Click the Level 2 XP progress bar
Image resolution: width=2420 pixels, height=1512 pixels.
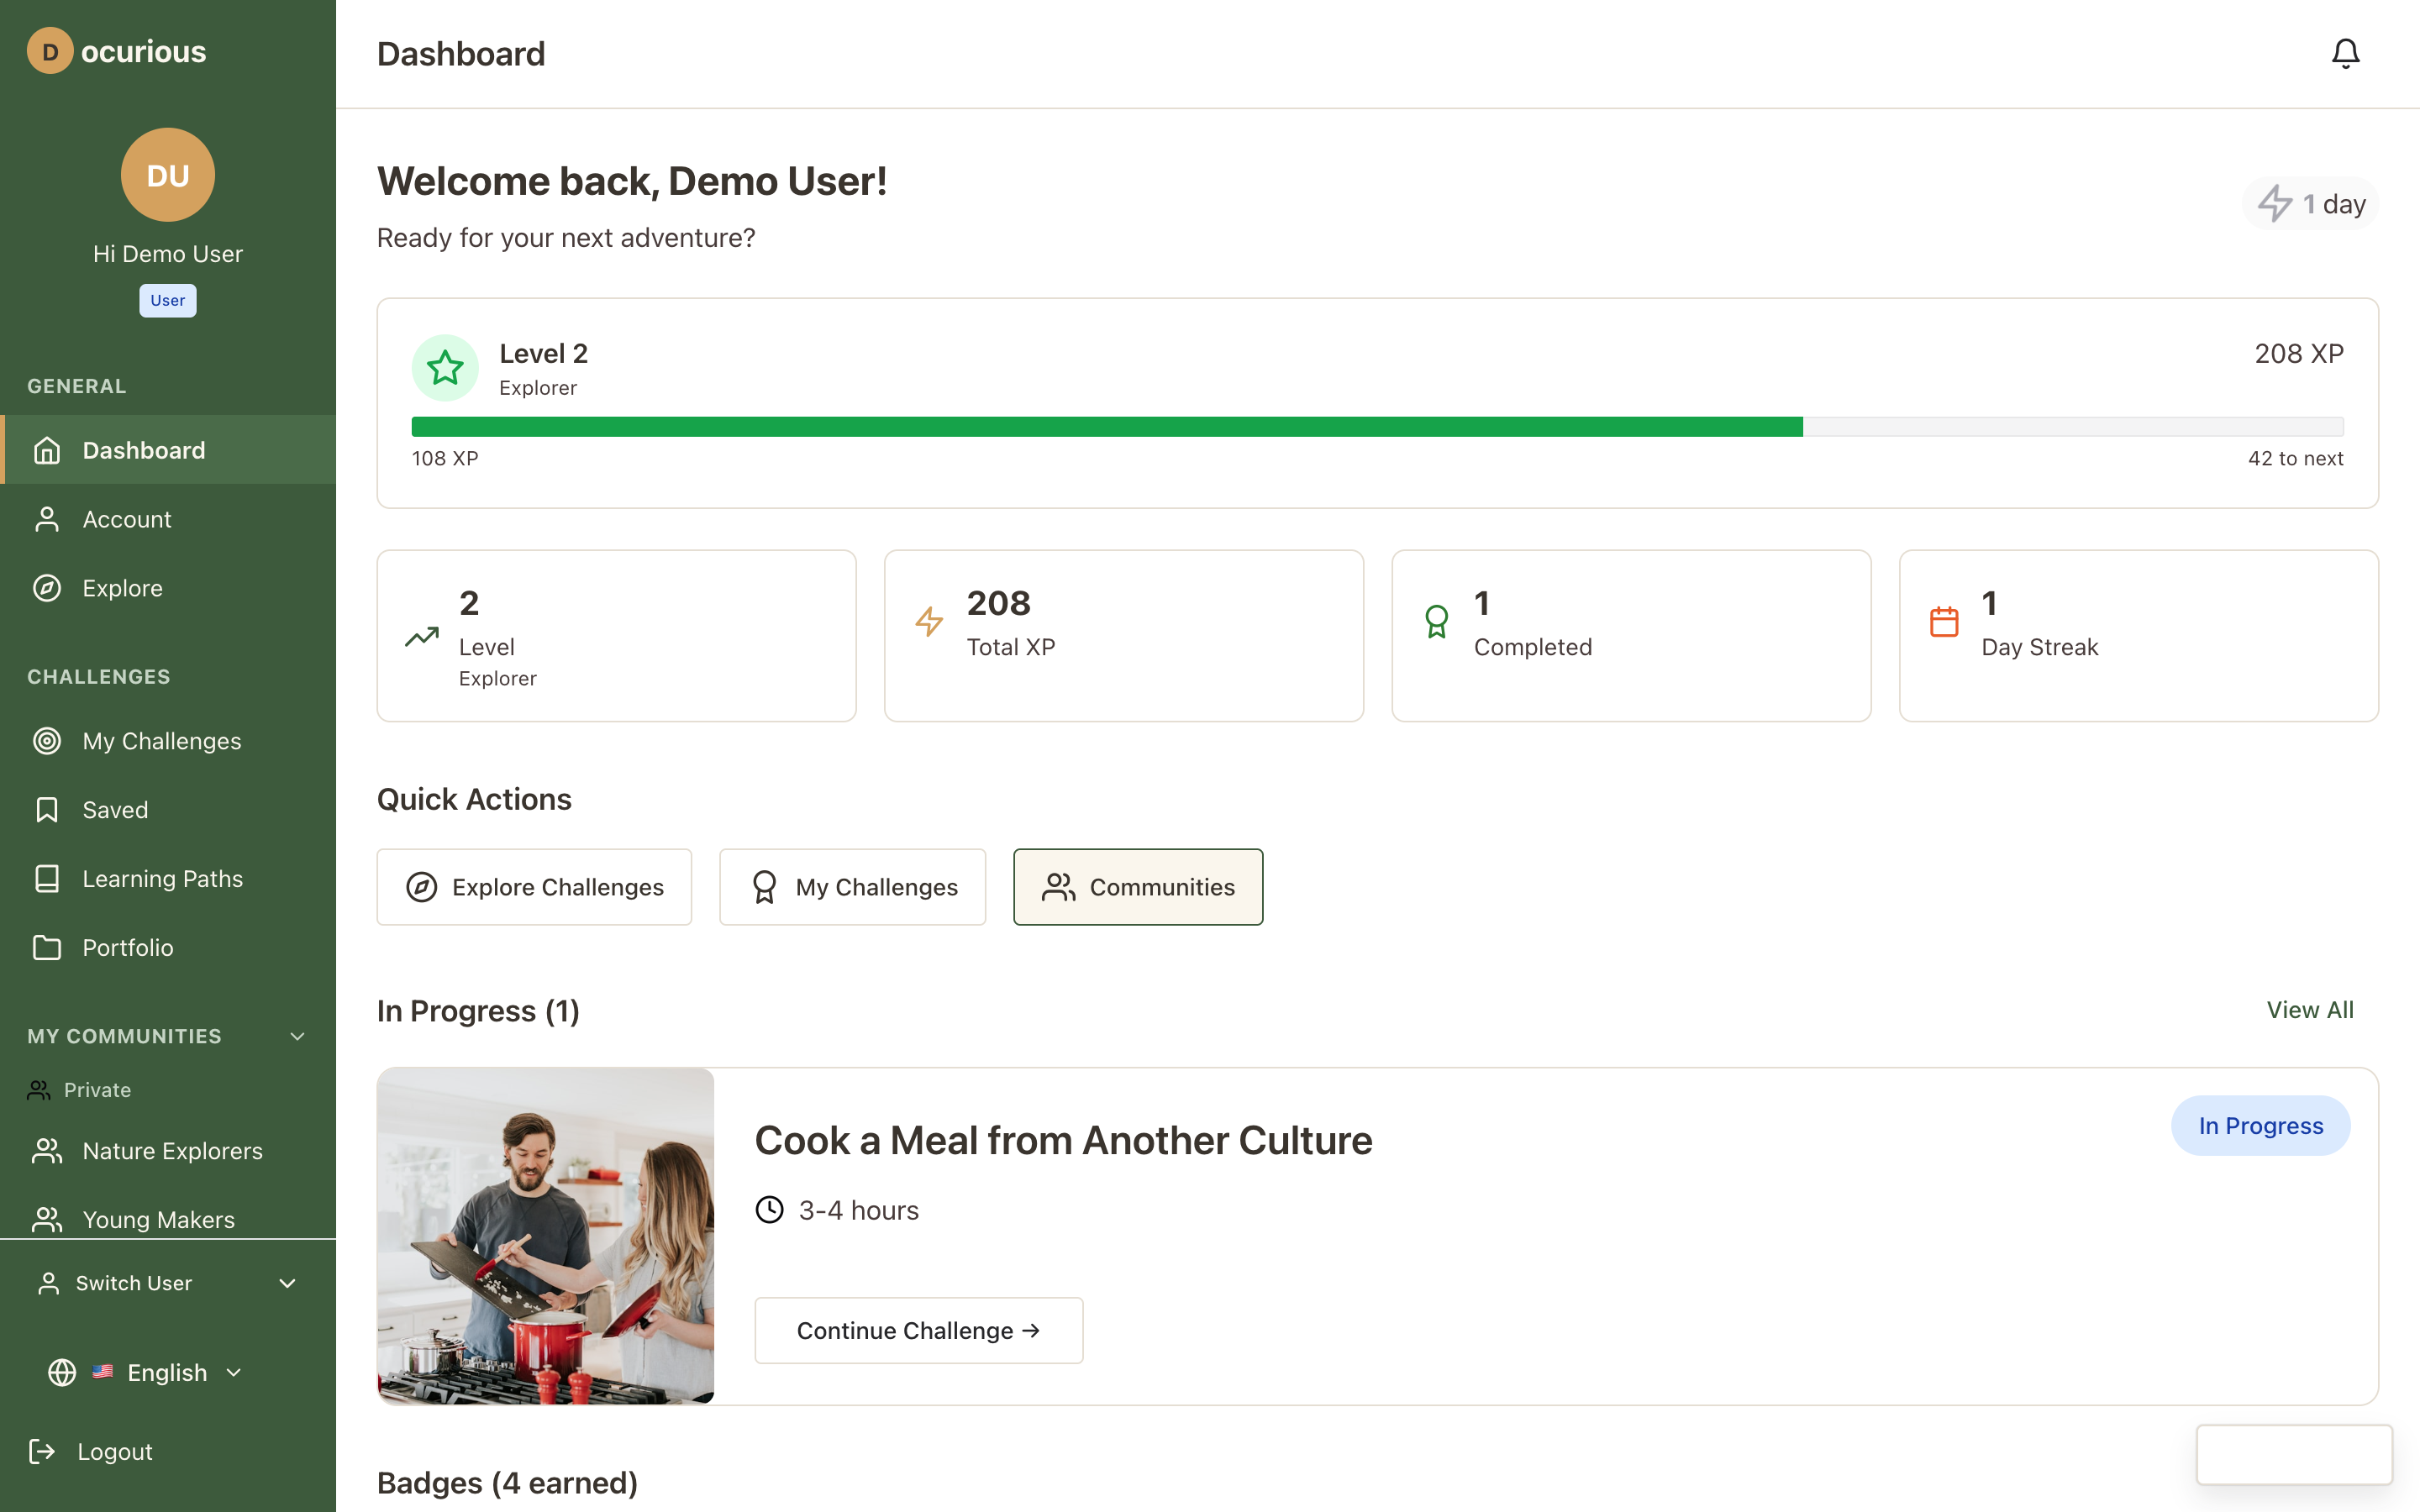1377,427
